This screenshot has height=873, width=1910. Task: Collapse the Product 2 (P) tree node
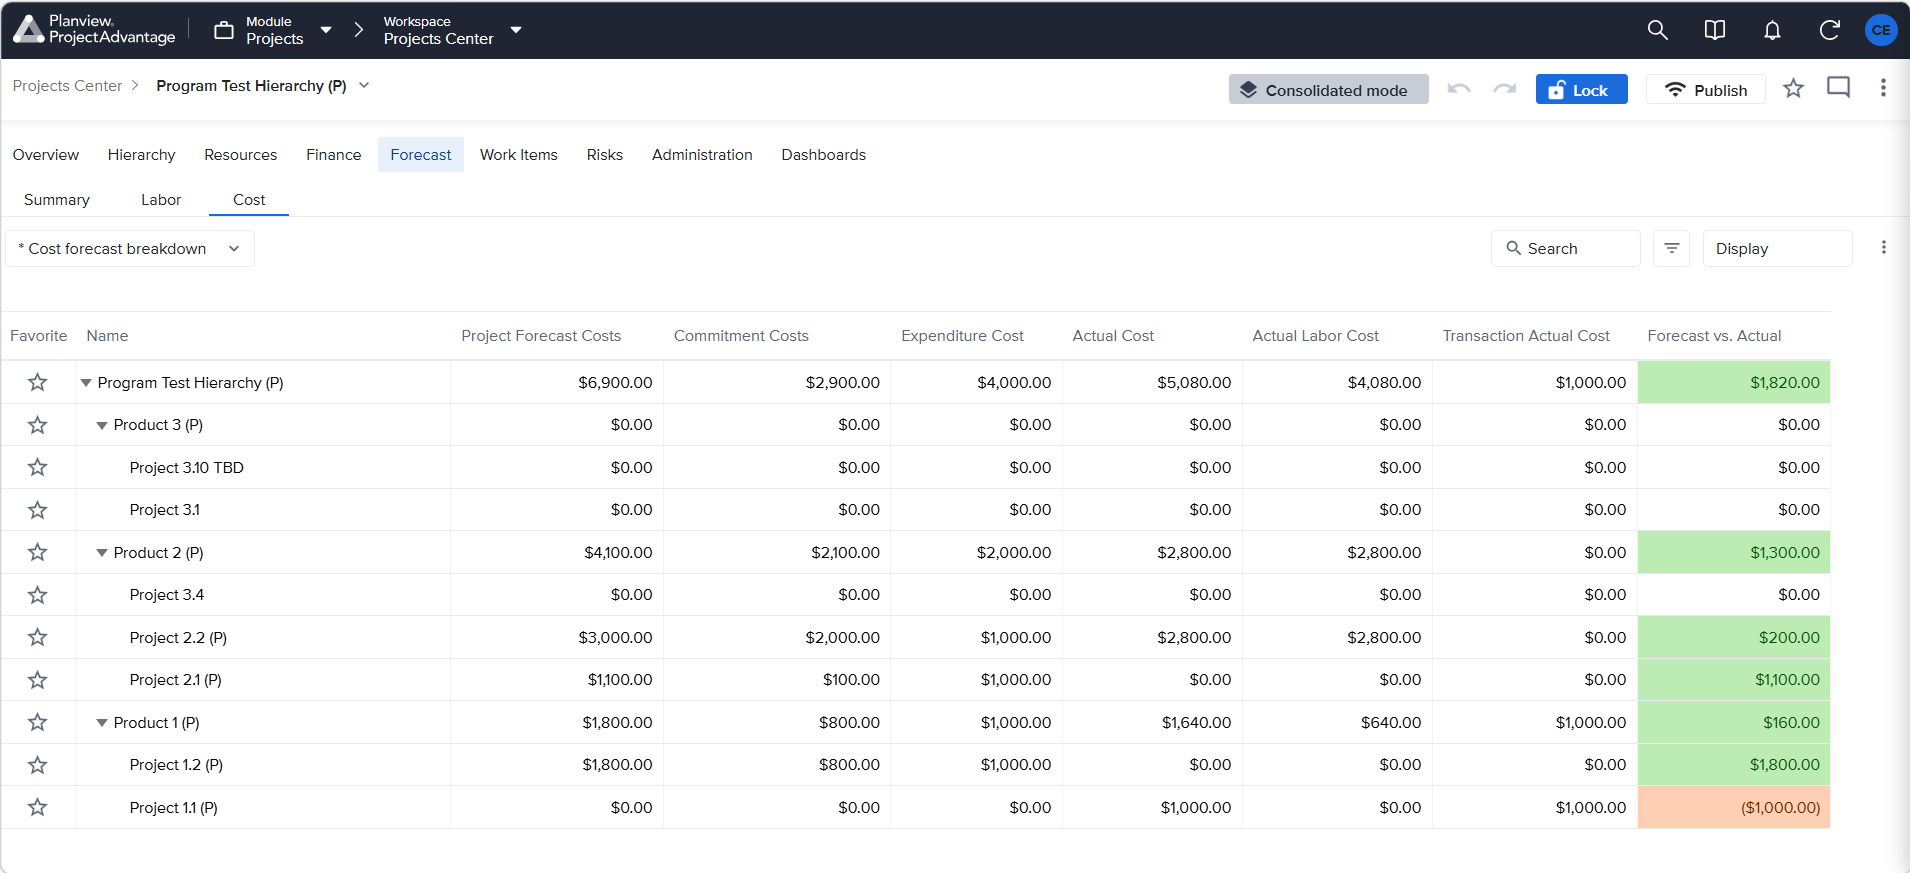[x=101, y=553]
